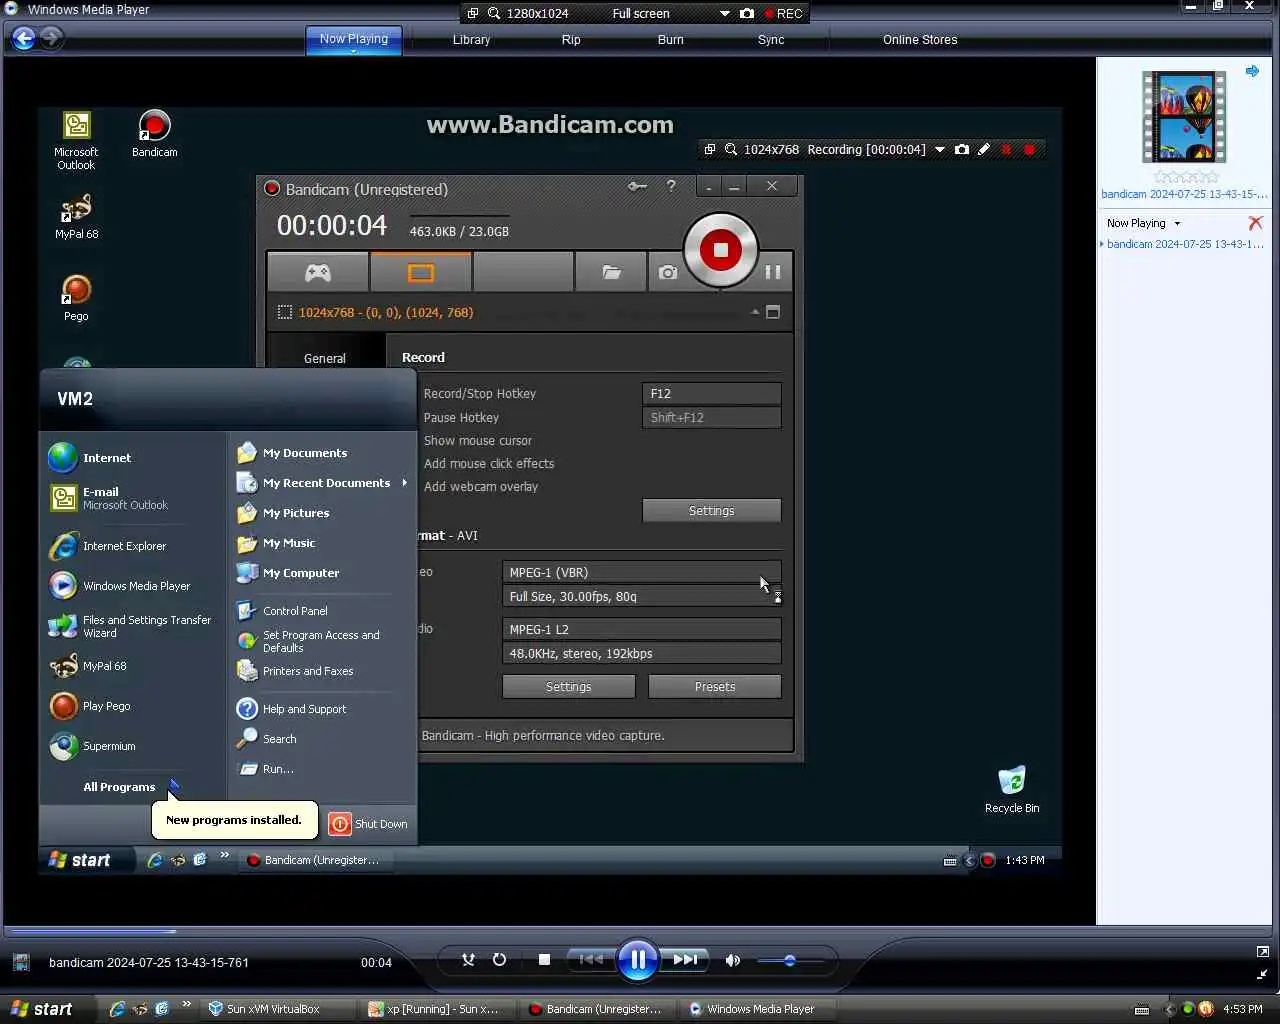Click the Microsoft Outlook desktop icon in the video
Image resolution: width=1280 pixels, height=1024 pixels.
pyautogui.click(x=76, y=140)
